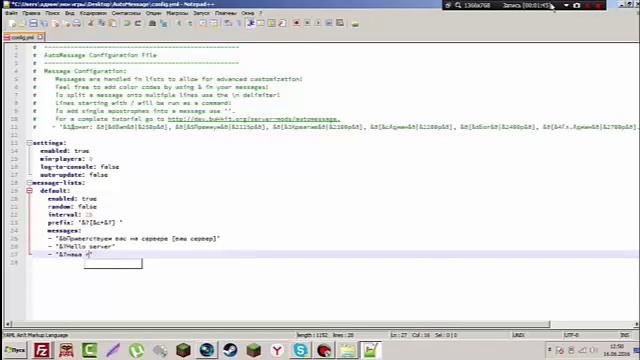Click the Play recorded macro icon

[318, 23]
